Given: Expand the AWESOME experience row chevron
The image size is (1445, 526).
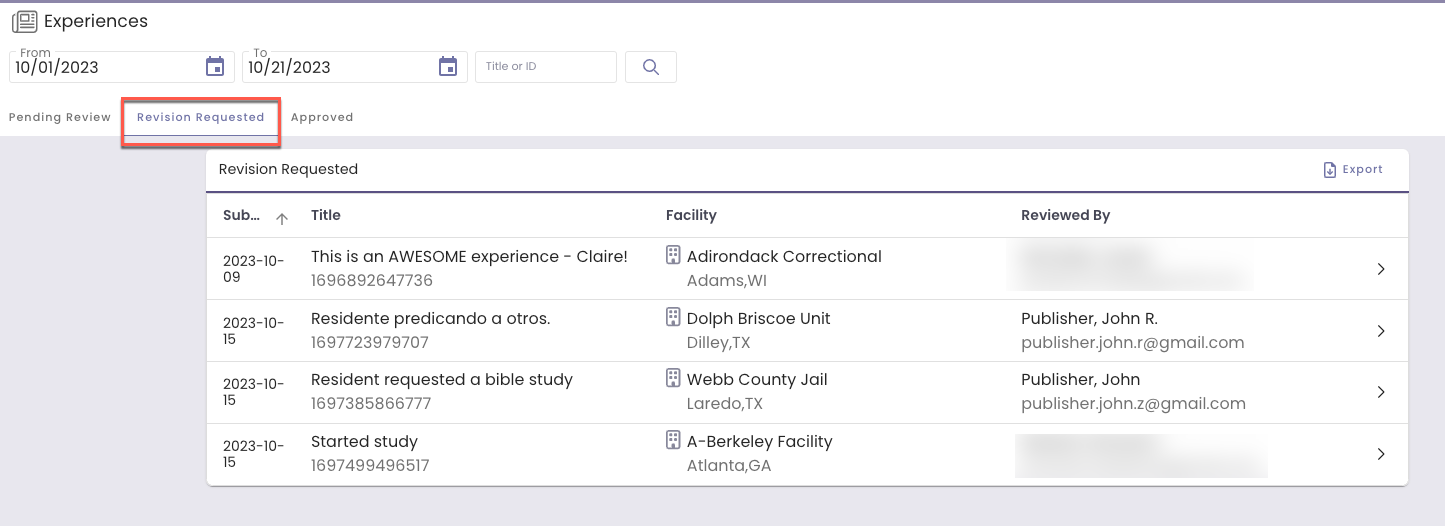Looking at the screenshot, I should pyautogui.click(x=1381, y=269).
